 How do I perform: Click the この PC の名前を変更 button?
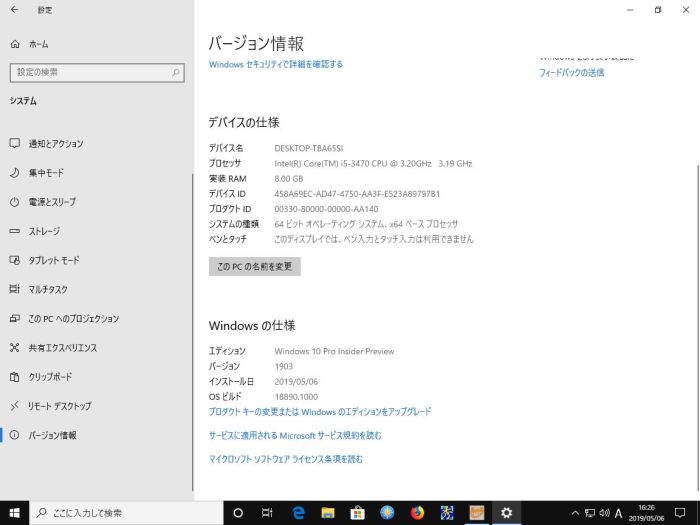254,267
